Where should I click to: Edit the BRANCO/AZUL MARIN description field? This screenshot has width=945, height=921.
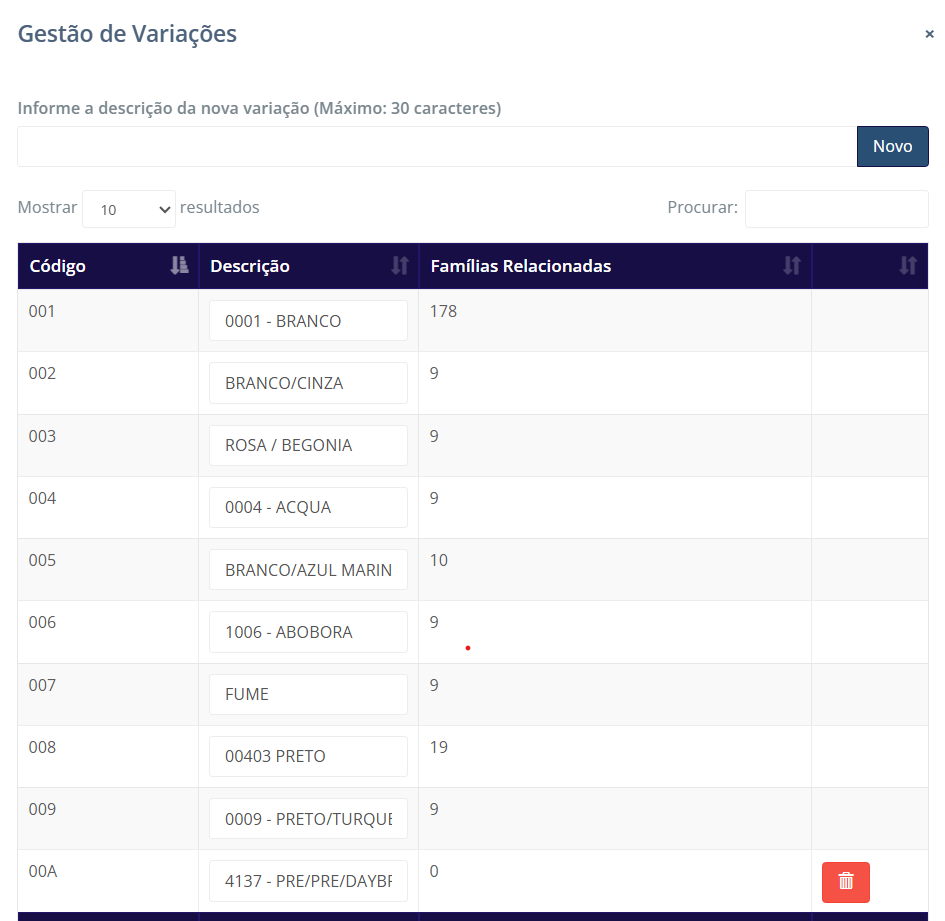click(308, 570)
